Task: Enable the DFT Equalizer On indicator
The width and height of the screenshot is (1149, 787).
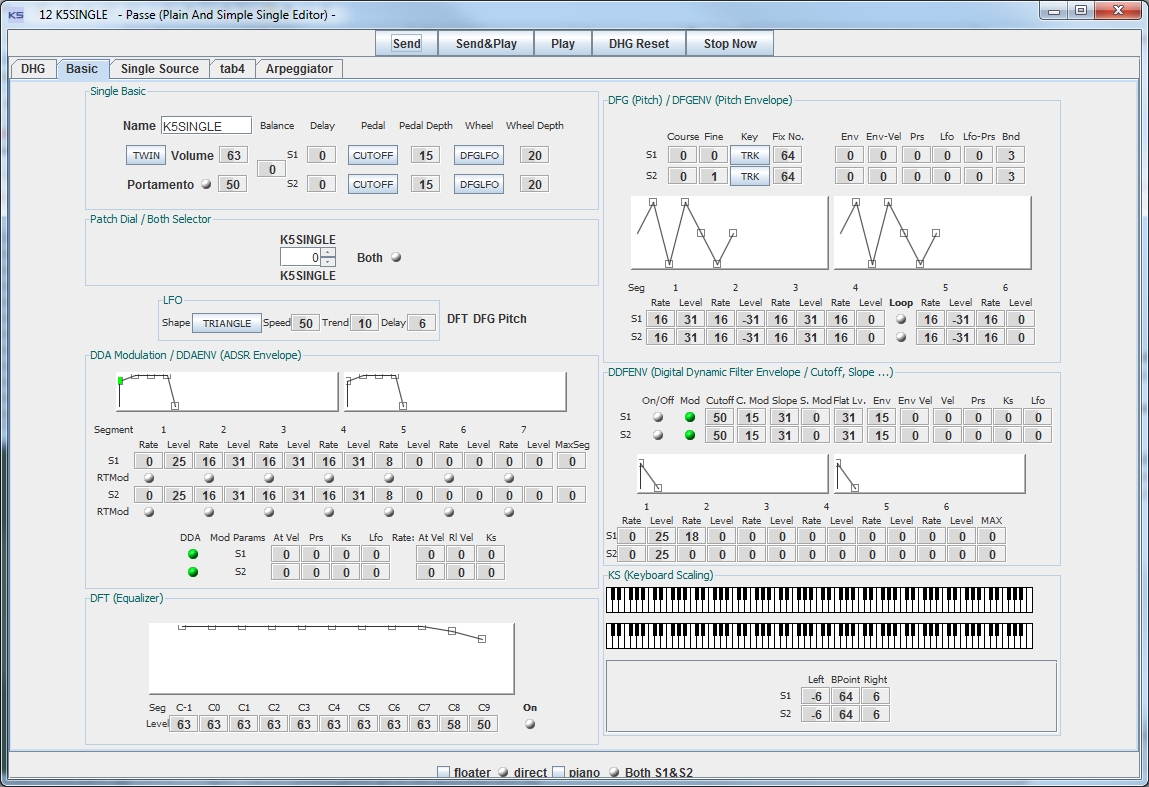Action: pyautogui.click(x=530, y=724)
